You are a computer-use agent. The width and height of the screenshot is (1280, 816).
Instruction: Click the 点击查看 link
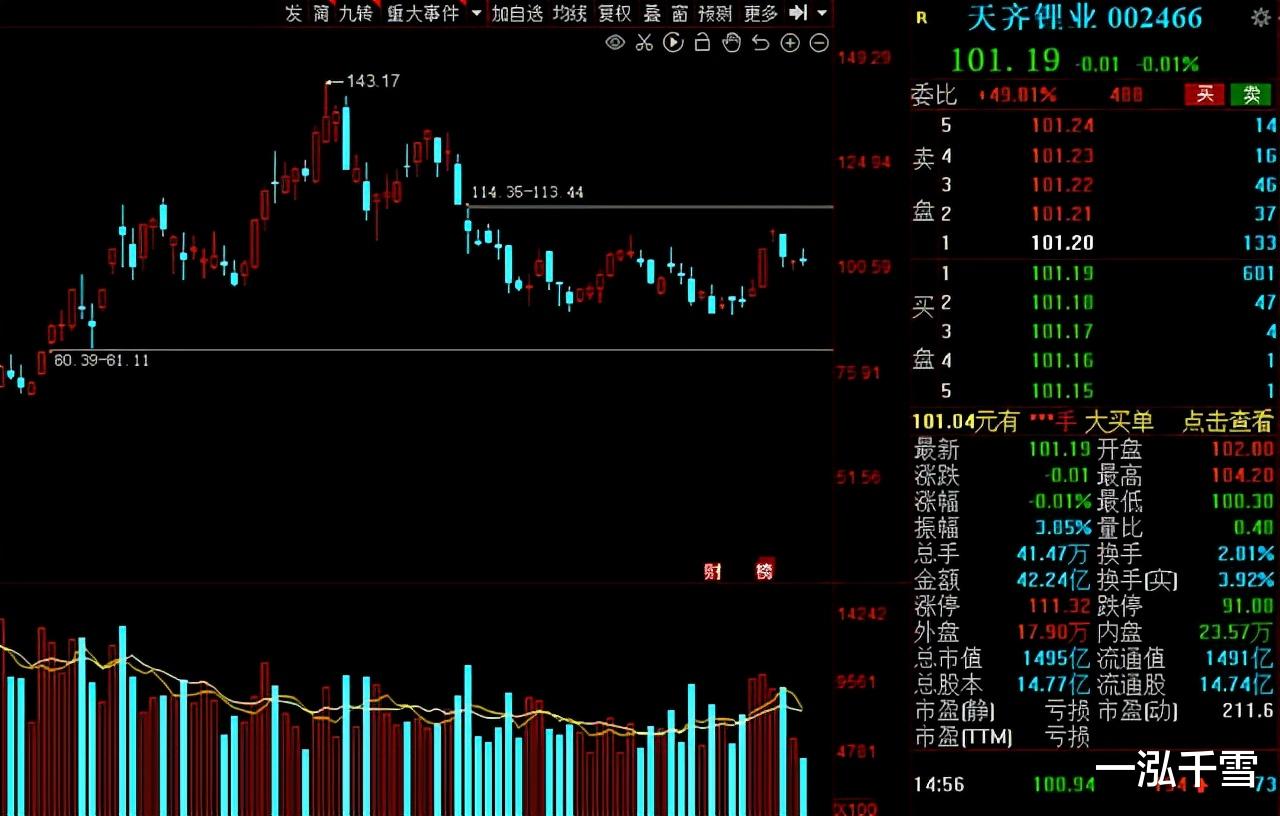click(x=1228, y=422)
